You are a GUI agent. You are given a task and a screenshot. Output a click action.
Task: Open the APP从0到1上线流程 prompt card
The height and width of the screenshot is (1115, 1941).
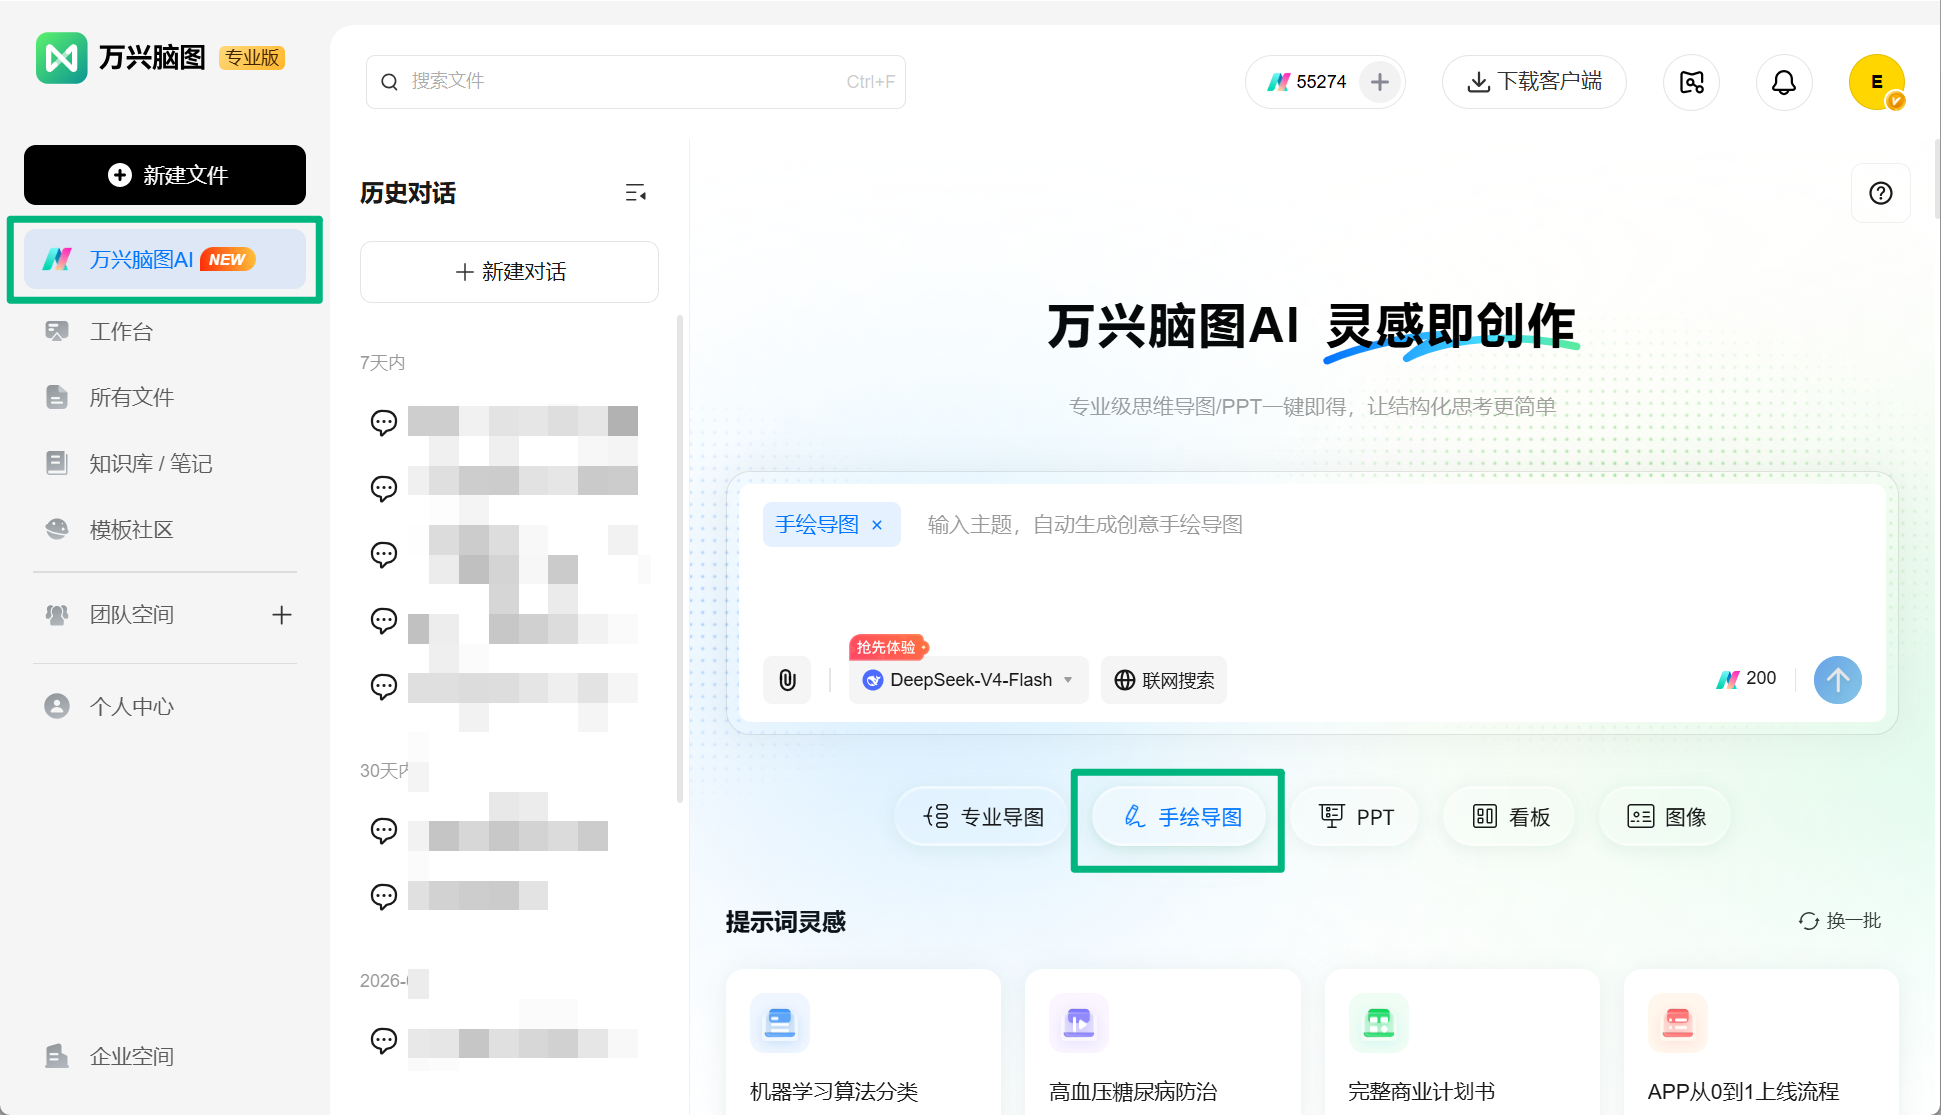tap(1761, 1042)
